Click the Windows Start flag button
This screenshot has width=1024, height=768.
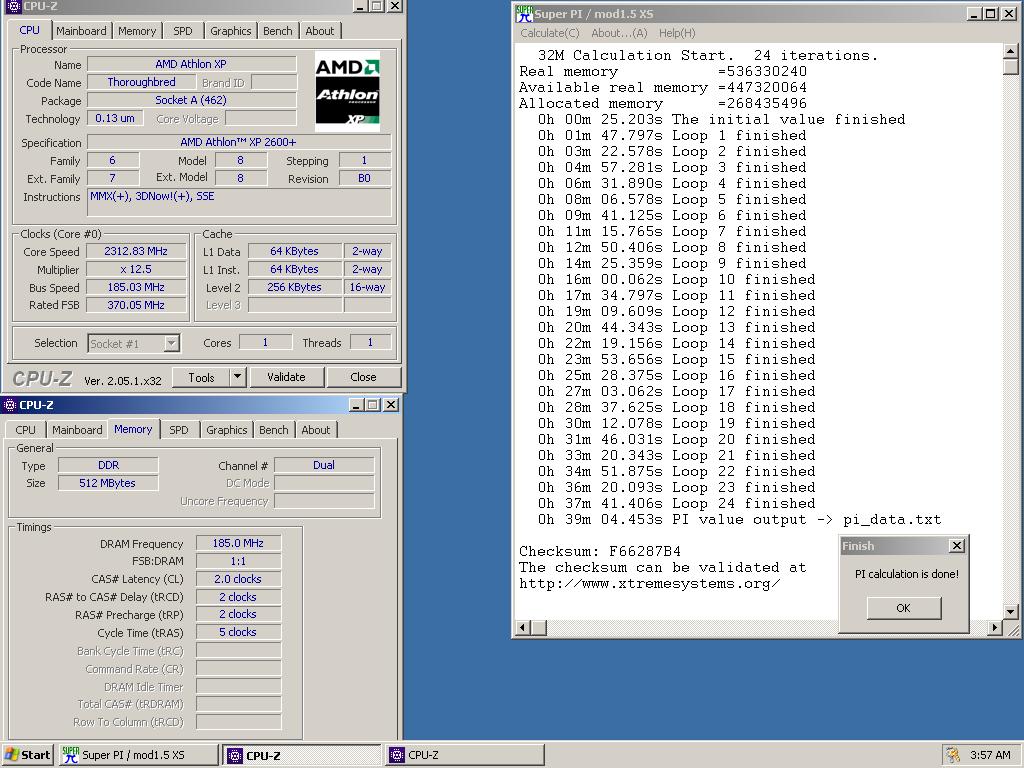click(27, 755)
